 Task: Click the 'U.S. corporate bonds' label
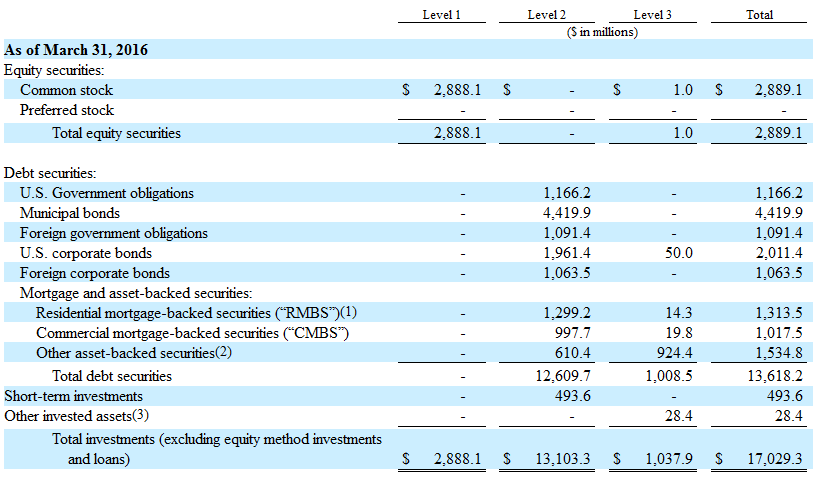point(86,253)
